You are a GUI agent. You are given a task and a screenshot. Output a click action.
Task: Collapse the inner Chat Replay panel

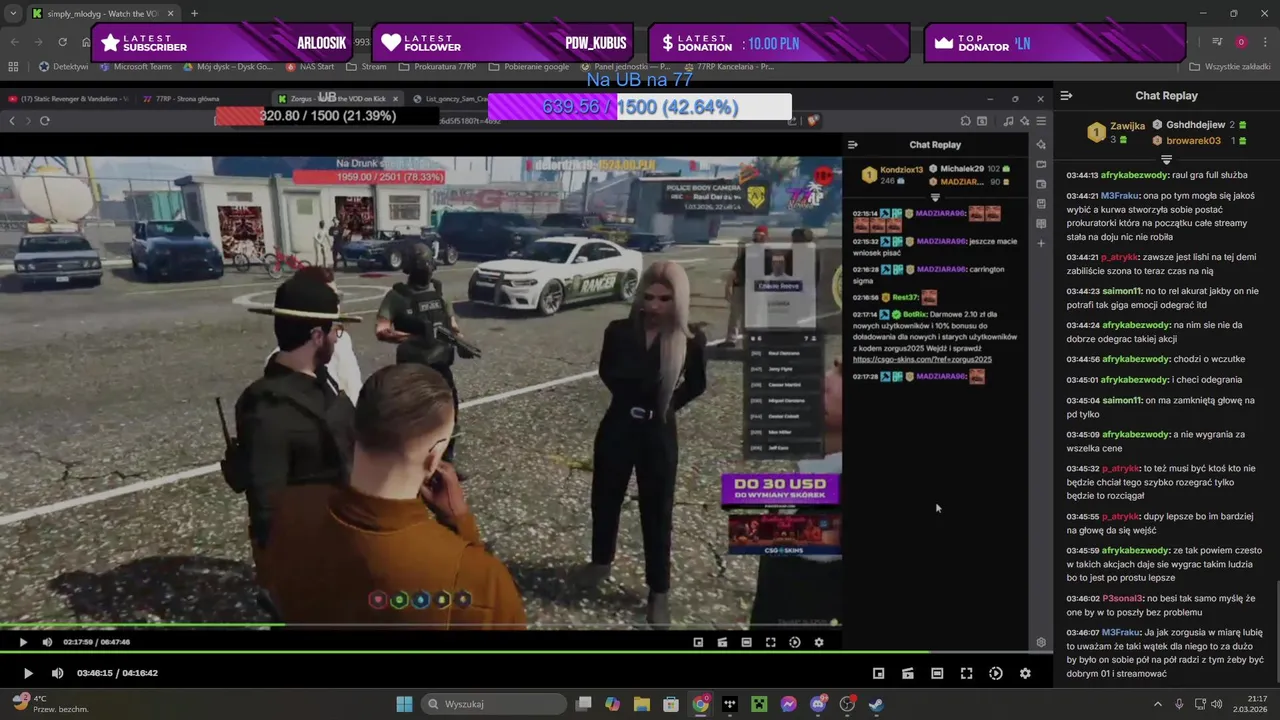pos(853,145)
